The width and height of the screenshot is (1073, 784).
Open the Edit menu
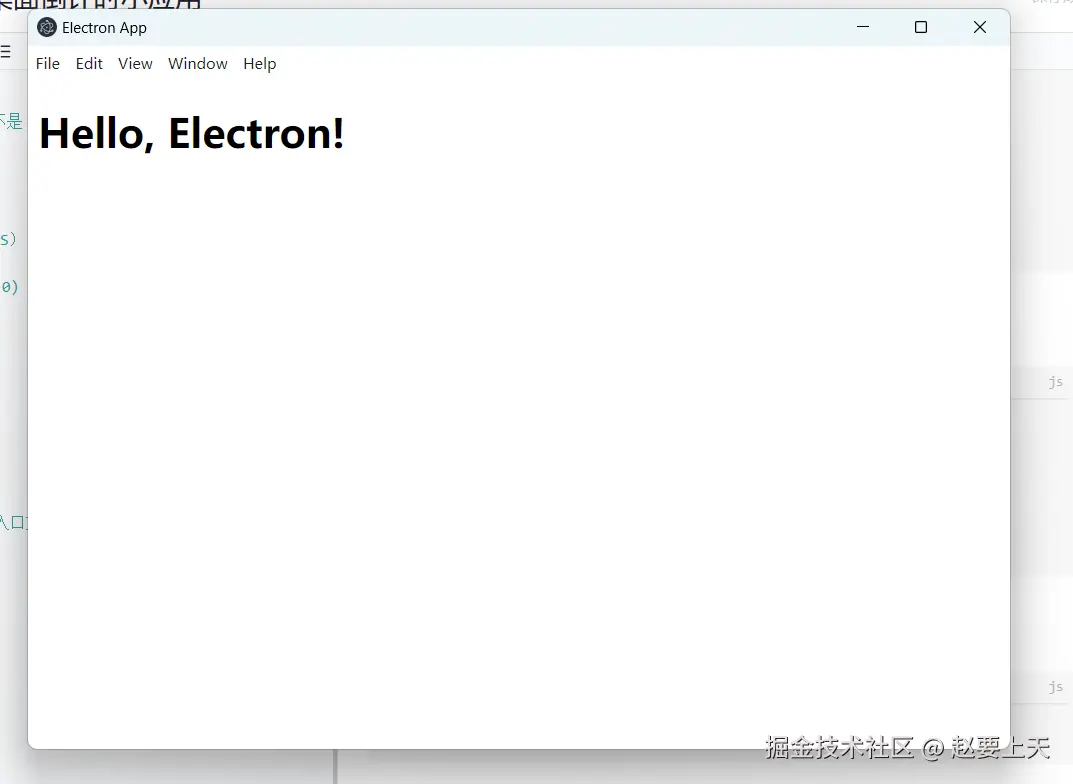[89, 64]
